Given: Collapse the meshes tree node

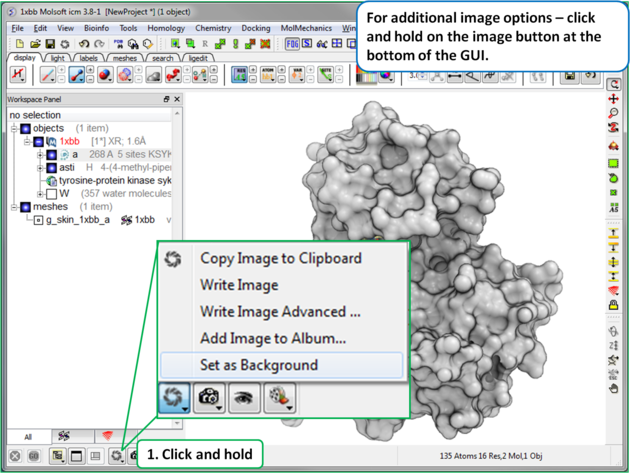Looking at the screenshot, I should click(x=14, y=207).
